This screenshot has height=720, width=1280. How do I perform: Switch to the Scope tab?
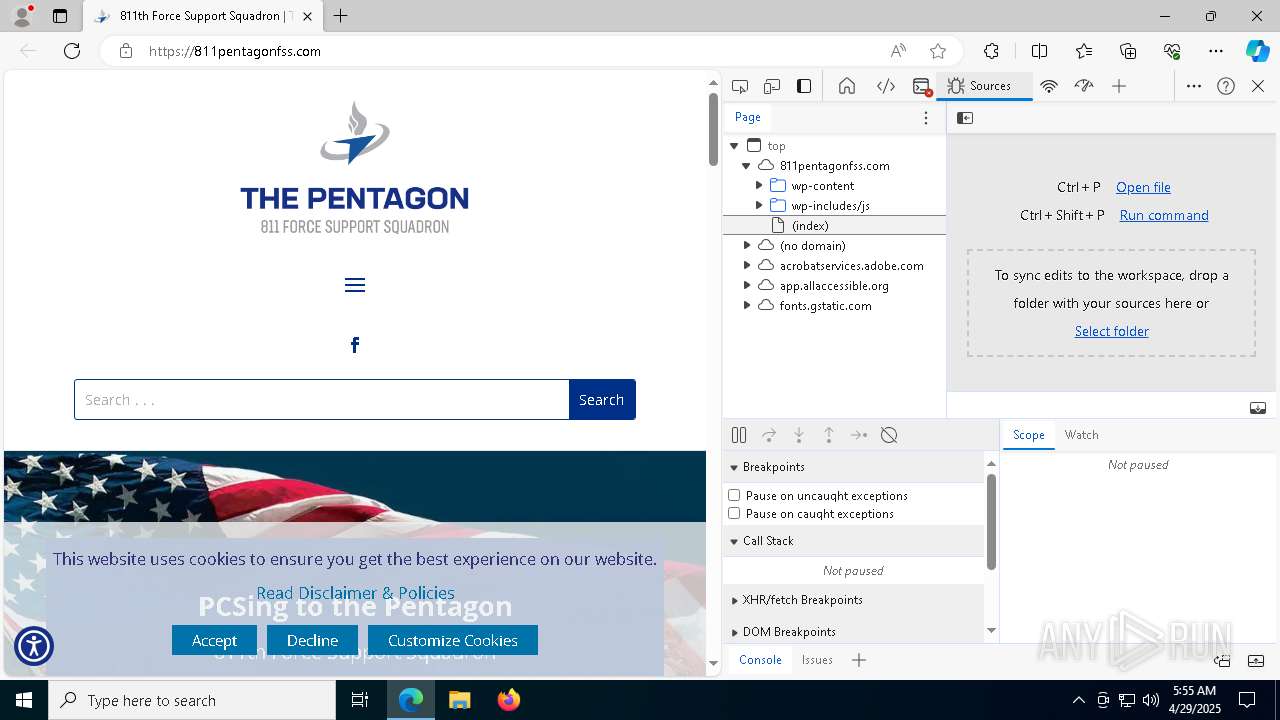pyautogui.click(x=1029, y=435)
